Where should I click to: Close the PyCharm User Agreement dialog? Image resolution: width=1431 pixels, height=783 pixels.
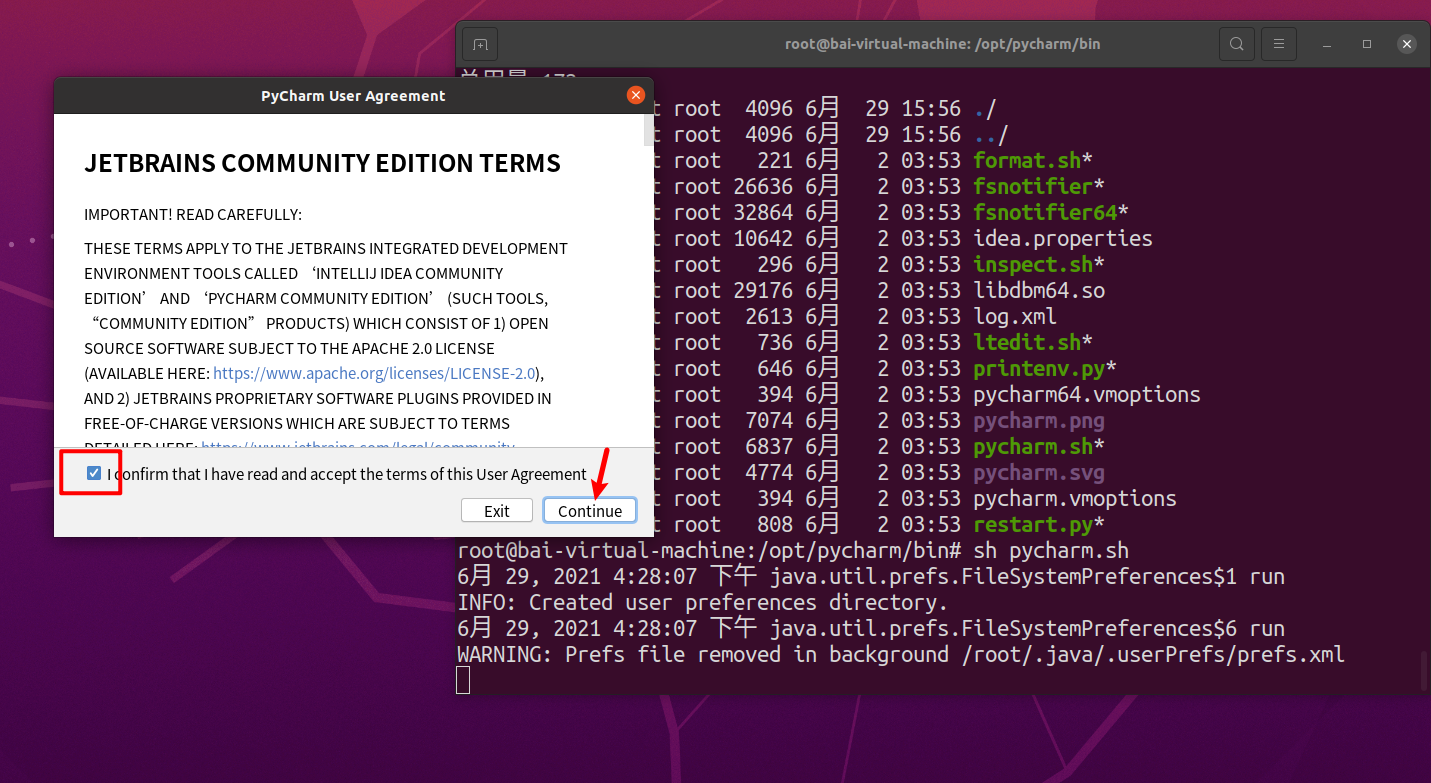636,95
